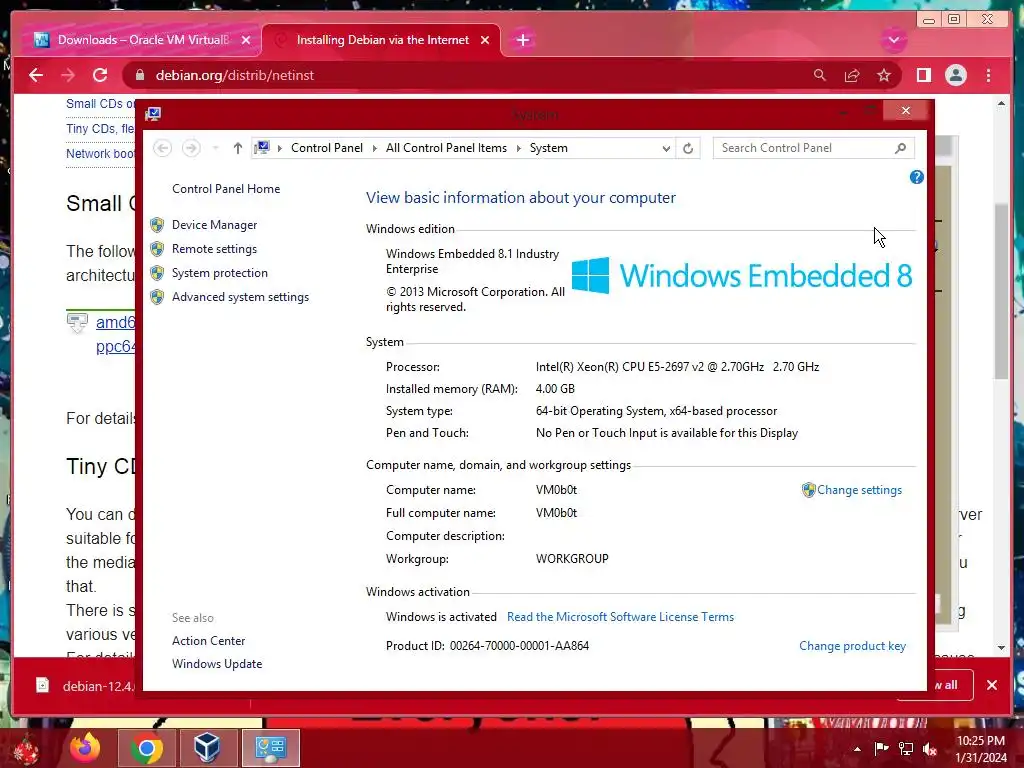Open Device Manager from the sidebar
Viewport: 1024px width, 768px height.
(214, 225)
